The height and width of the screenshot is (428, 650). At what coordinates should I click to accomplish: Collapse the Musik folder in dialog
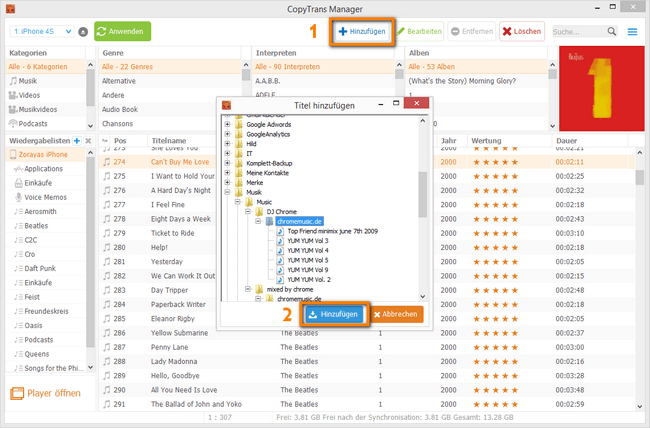[227, 192]
